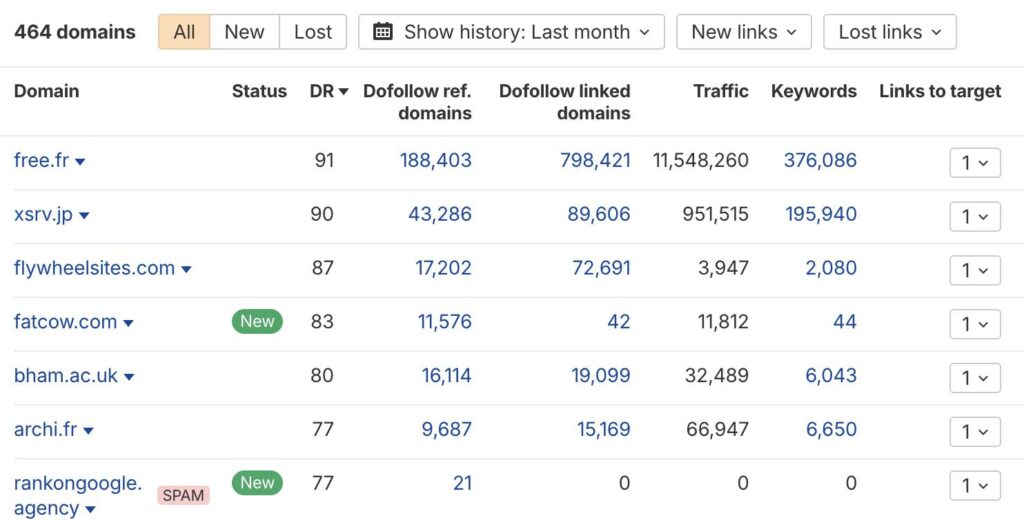Click the bham.ac.uk domain link

click(66, 376)
